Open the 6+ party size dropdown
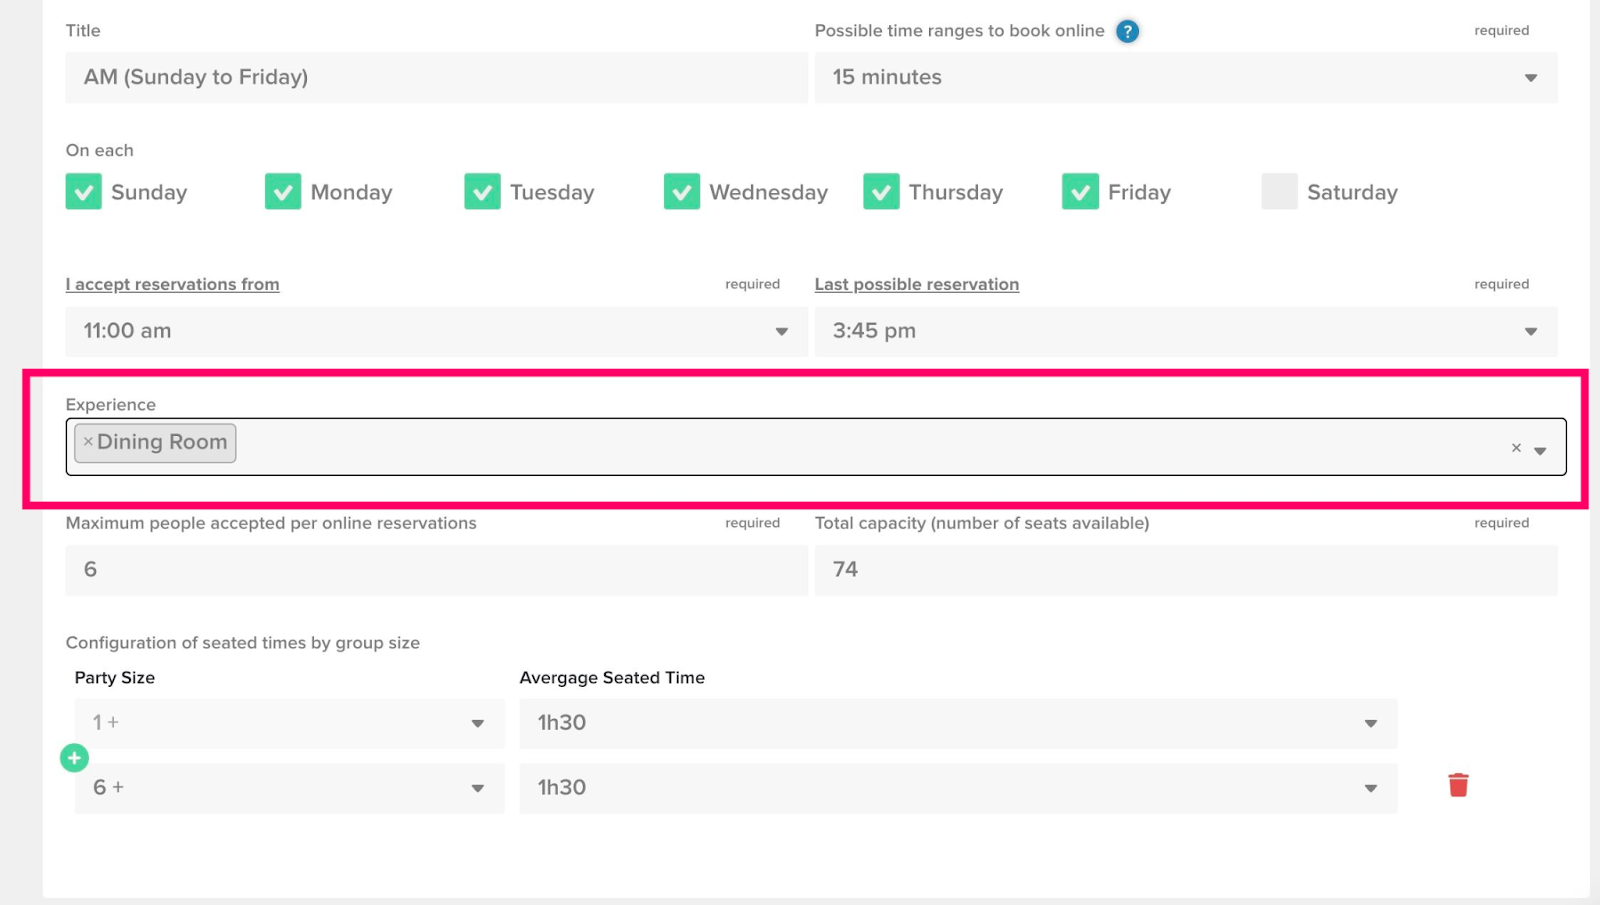 click(x=289, y=788)
